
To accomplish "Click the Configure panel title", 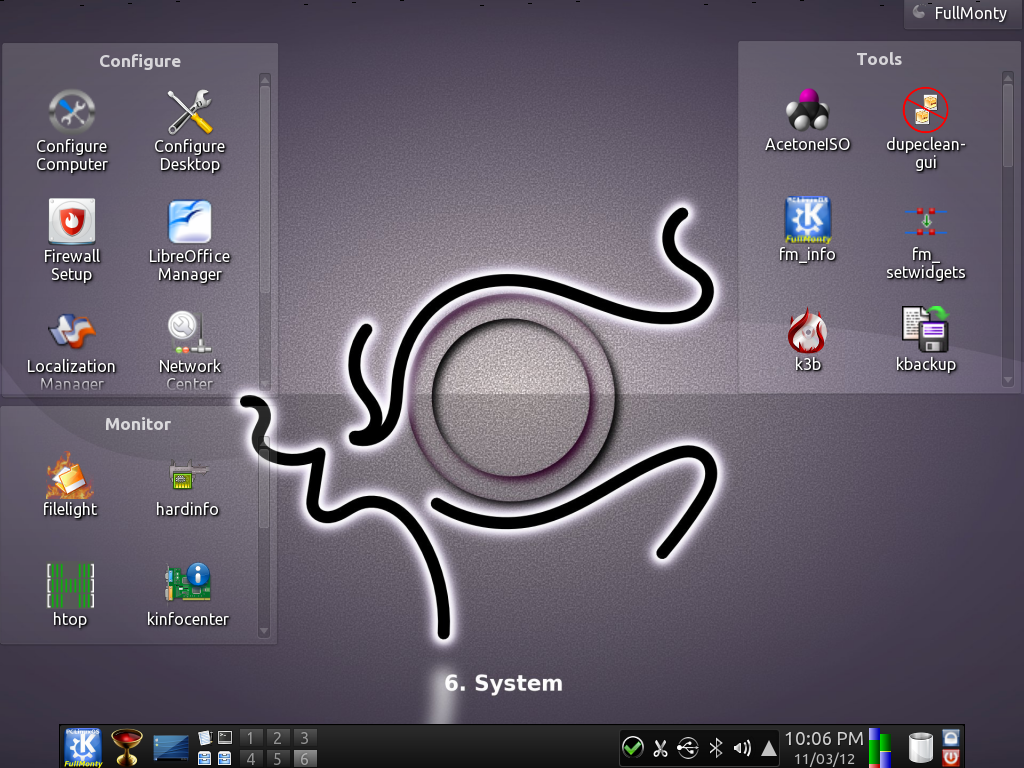I will (140, 61).
